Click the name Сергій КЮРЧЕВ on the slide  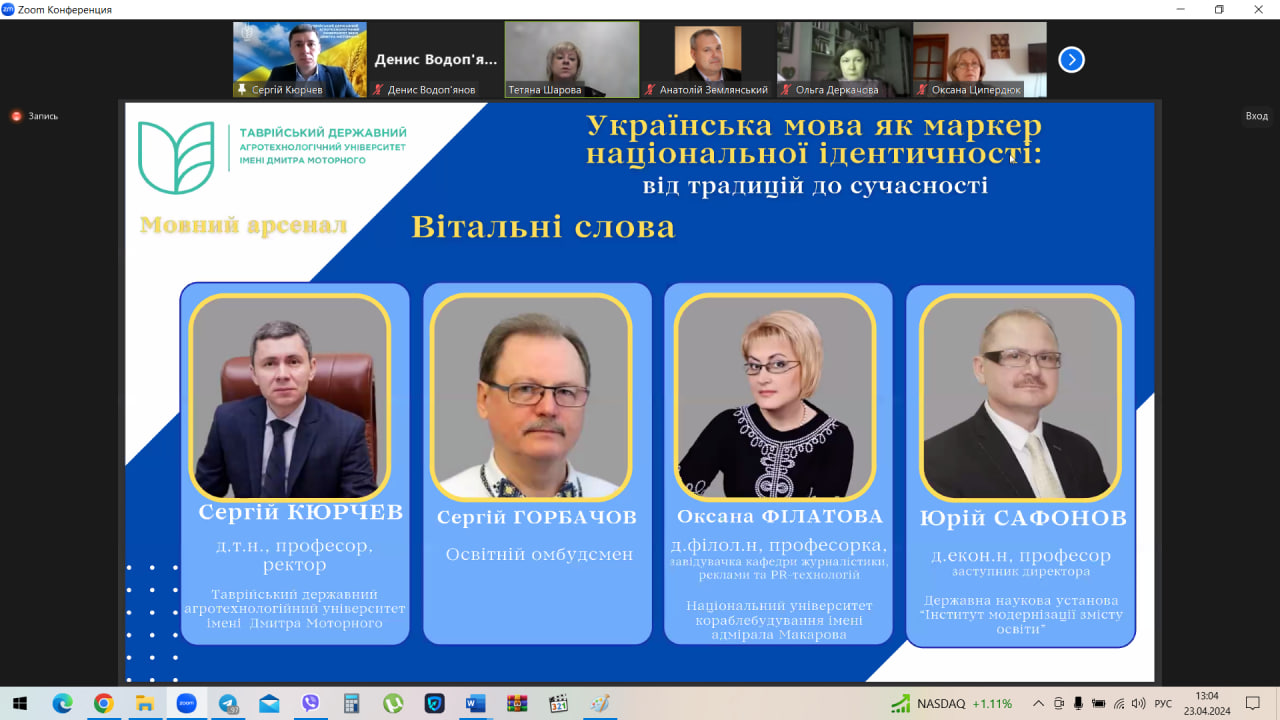point(301,513)
